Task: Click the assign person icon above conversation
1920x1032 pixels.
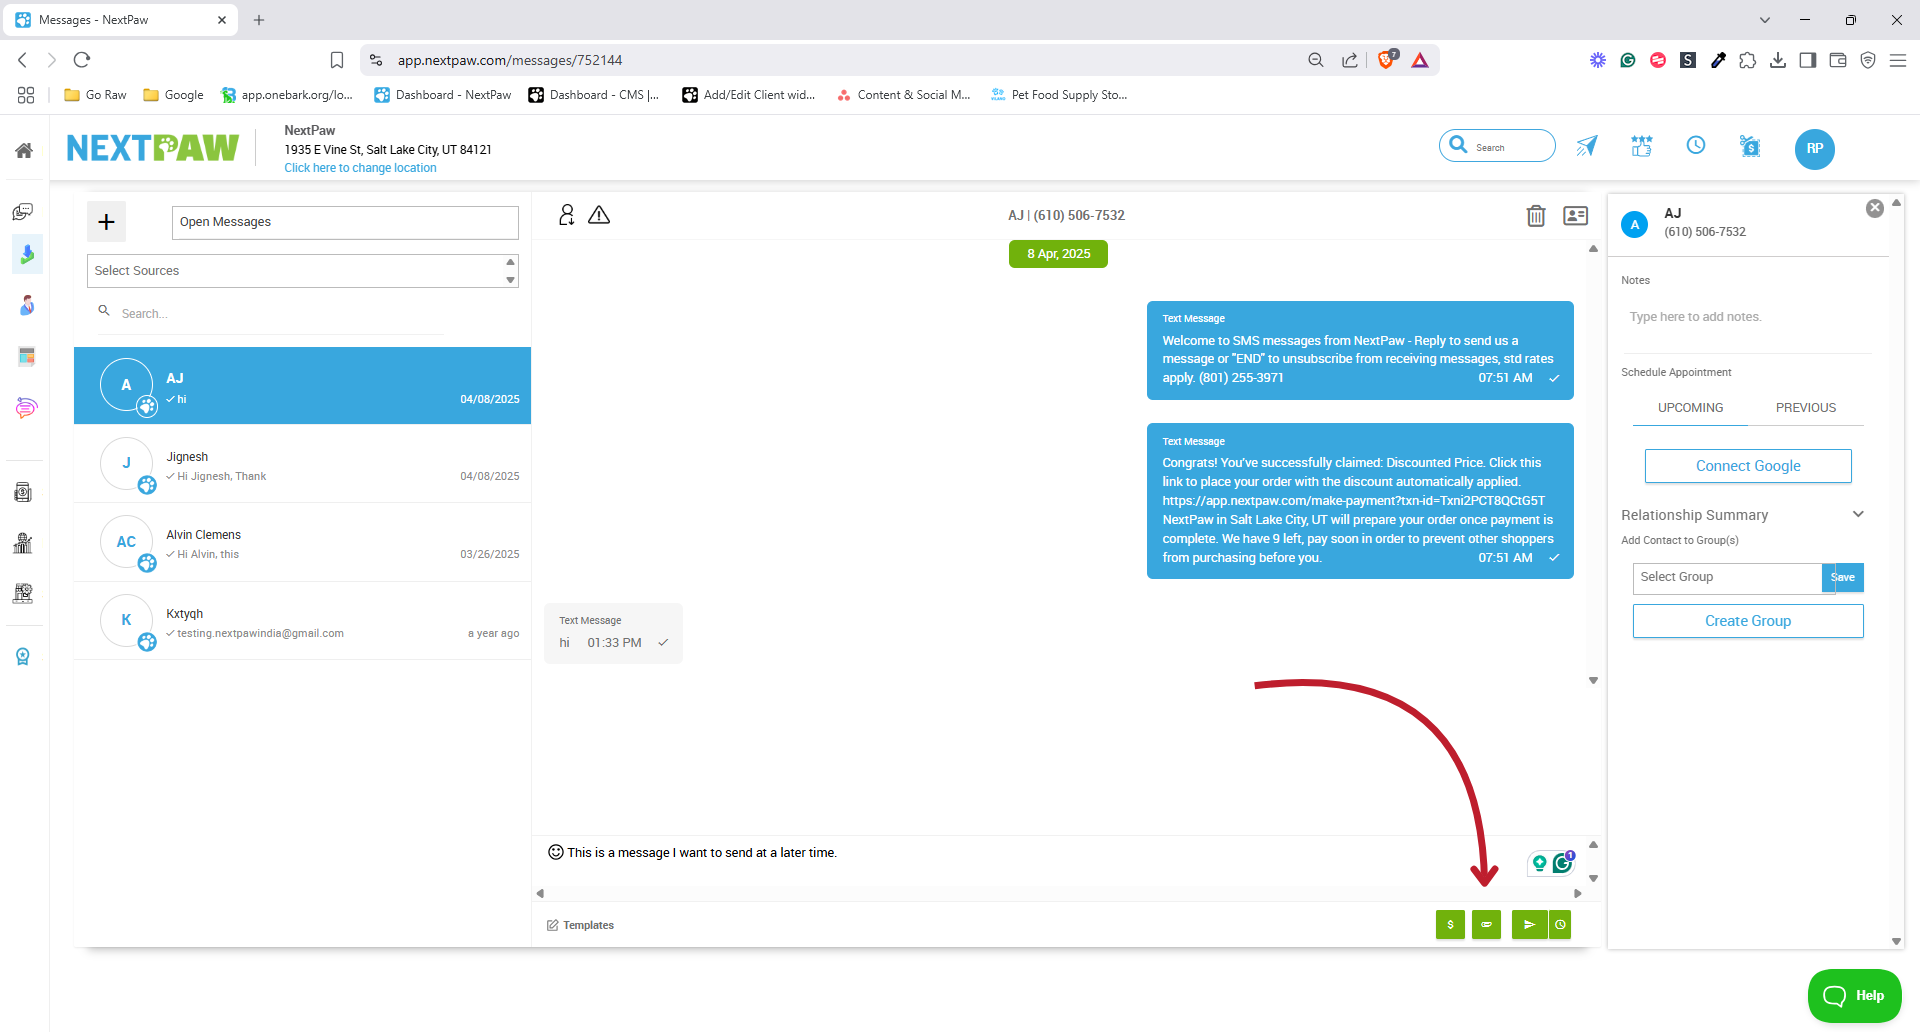Action: click(x=567, y=215)
